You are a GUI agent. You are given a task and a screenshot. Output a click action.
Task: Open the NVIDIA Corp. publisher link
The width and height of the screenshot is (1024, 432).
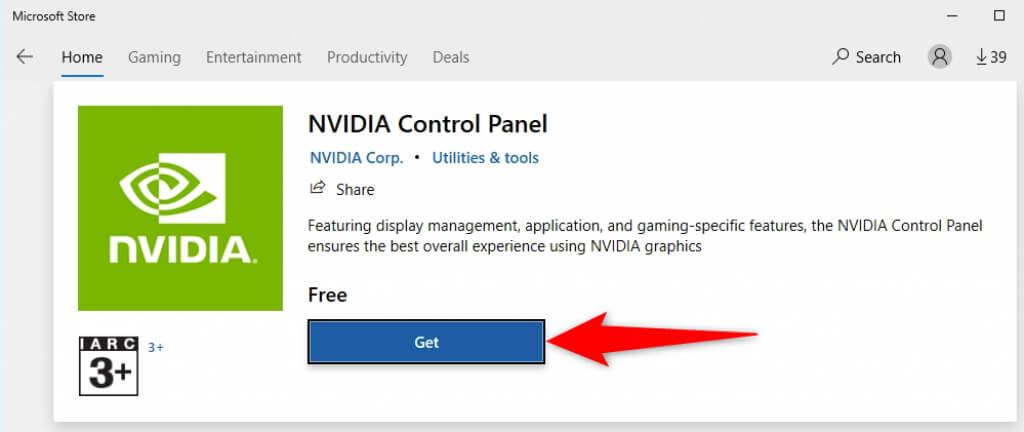click(x=357, y=158)
